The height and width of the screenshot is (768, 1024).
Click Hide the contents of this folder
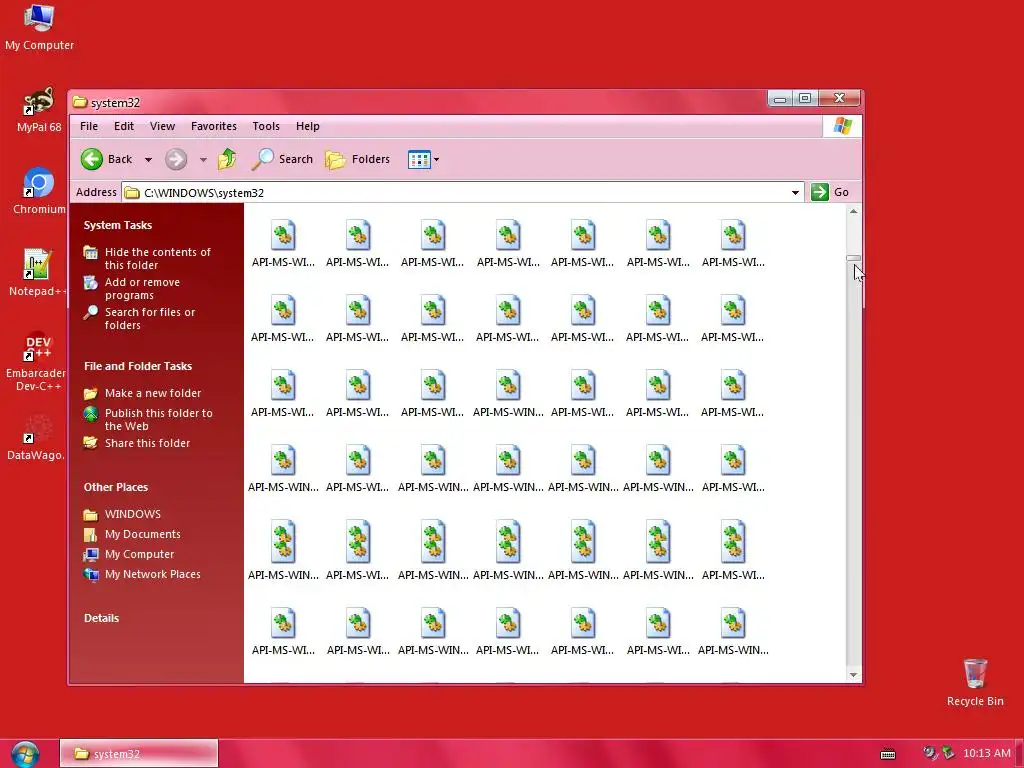pyautogui.click(x=157, y=258)
